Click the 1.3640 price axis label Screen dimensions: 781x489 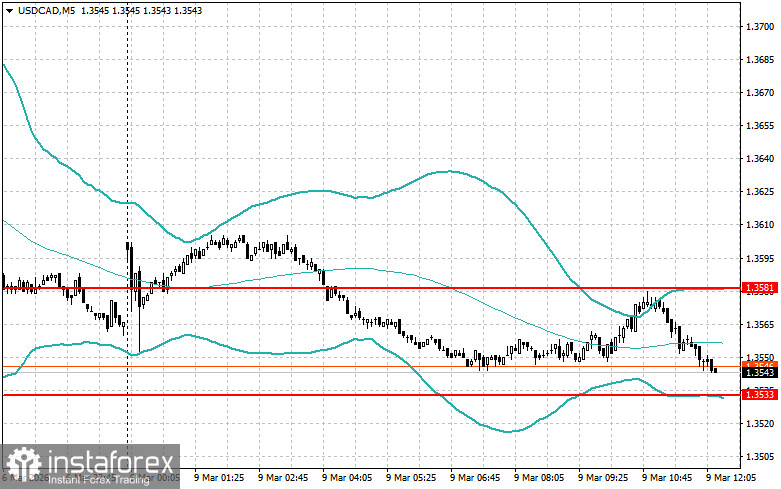(x=760, y=159)
